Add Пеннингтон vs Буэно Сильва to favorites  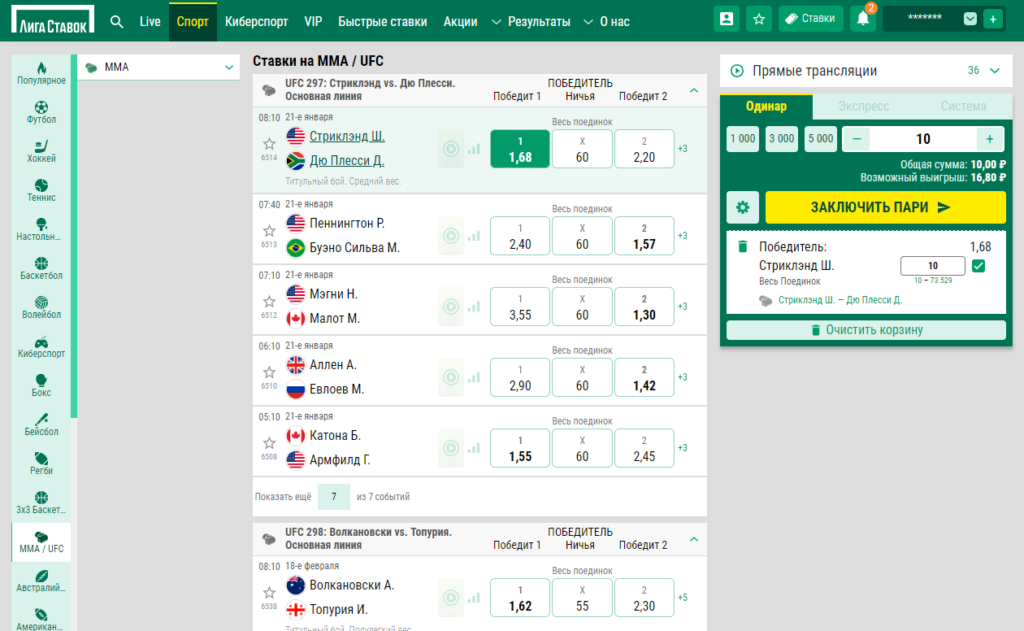point(269,231)
